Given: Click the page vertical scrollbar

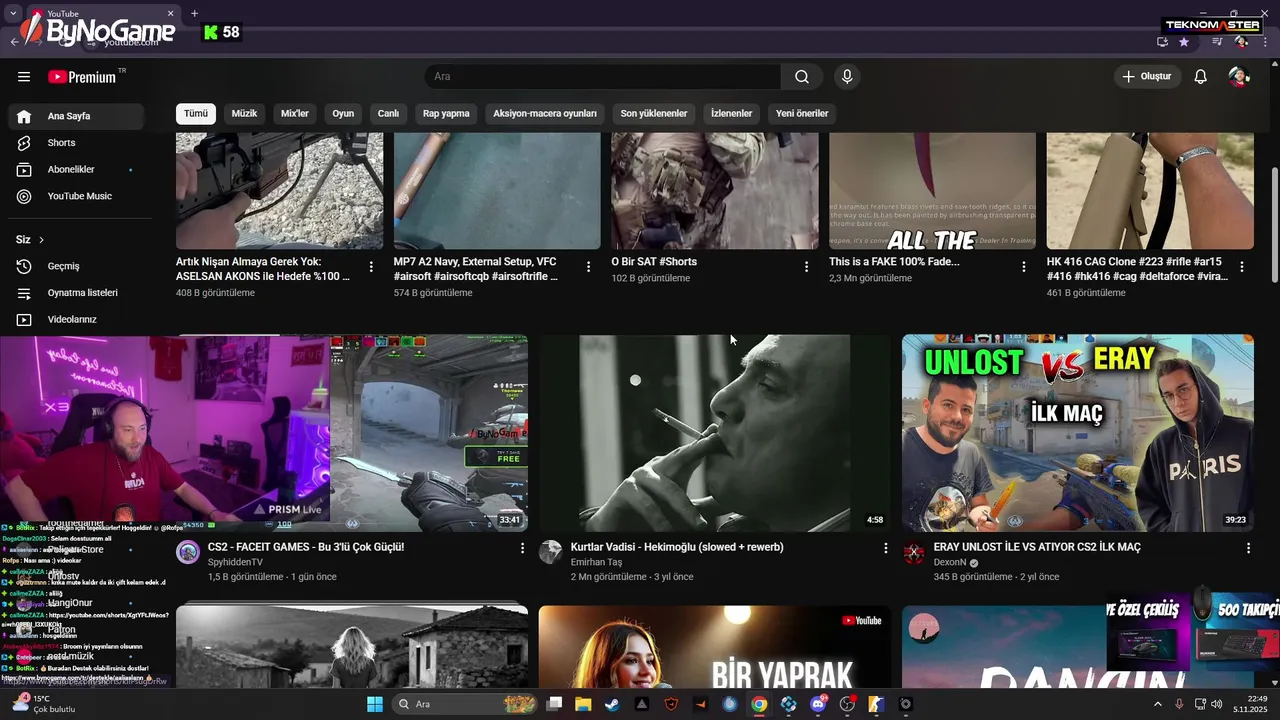Looking at the screenshot, I should click(1274, 225).
